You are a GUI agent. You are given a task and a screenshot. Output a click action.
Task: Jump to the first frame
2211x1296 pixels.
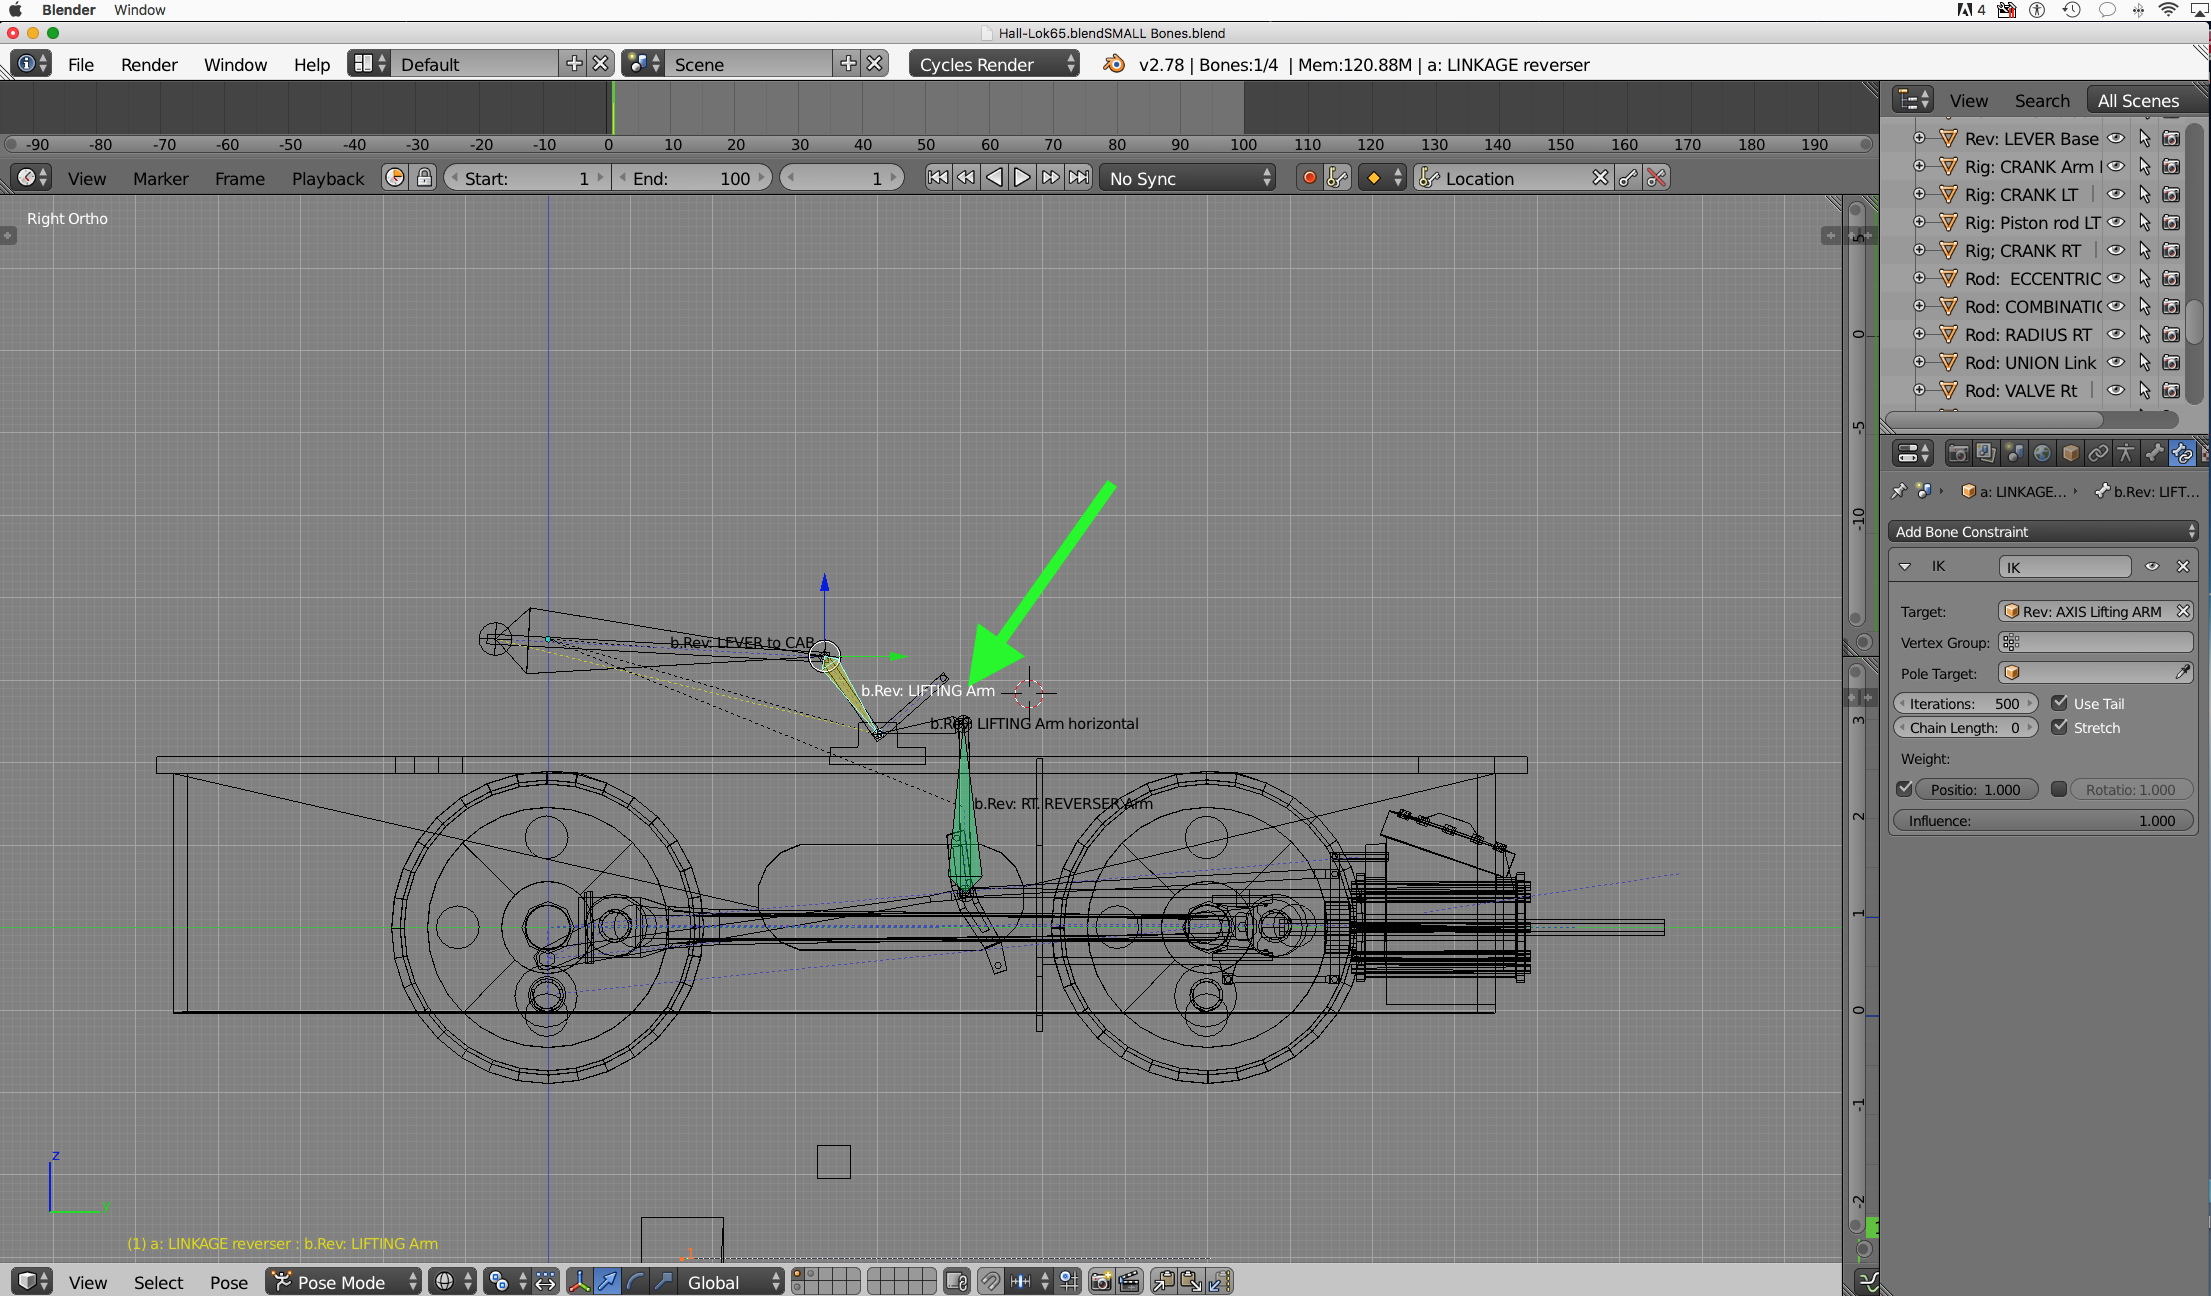pyautogui.click(x=938, y=178)
